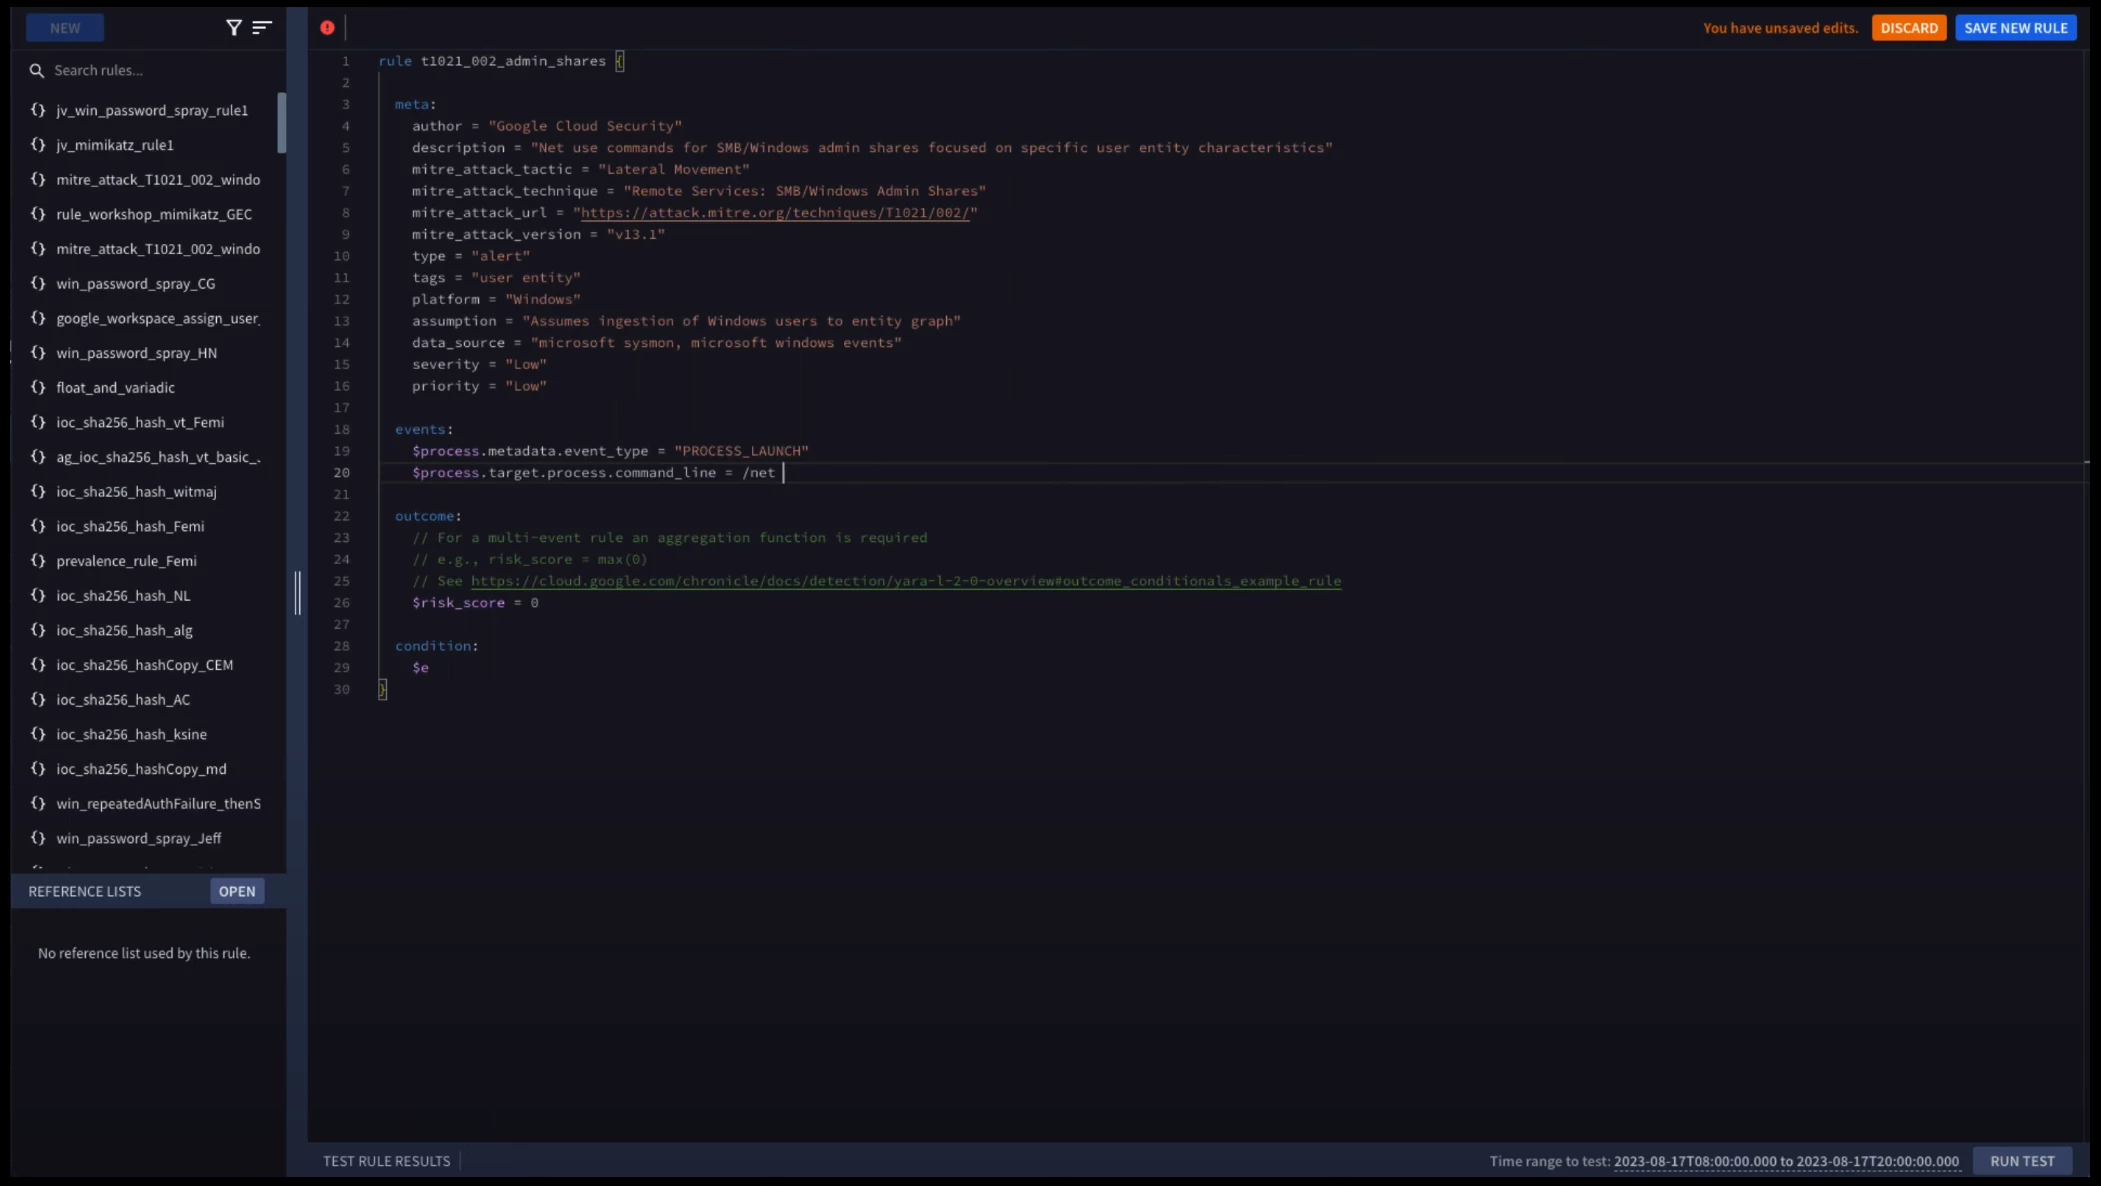Click the "No reference list used" message

coord(144,953)
